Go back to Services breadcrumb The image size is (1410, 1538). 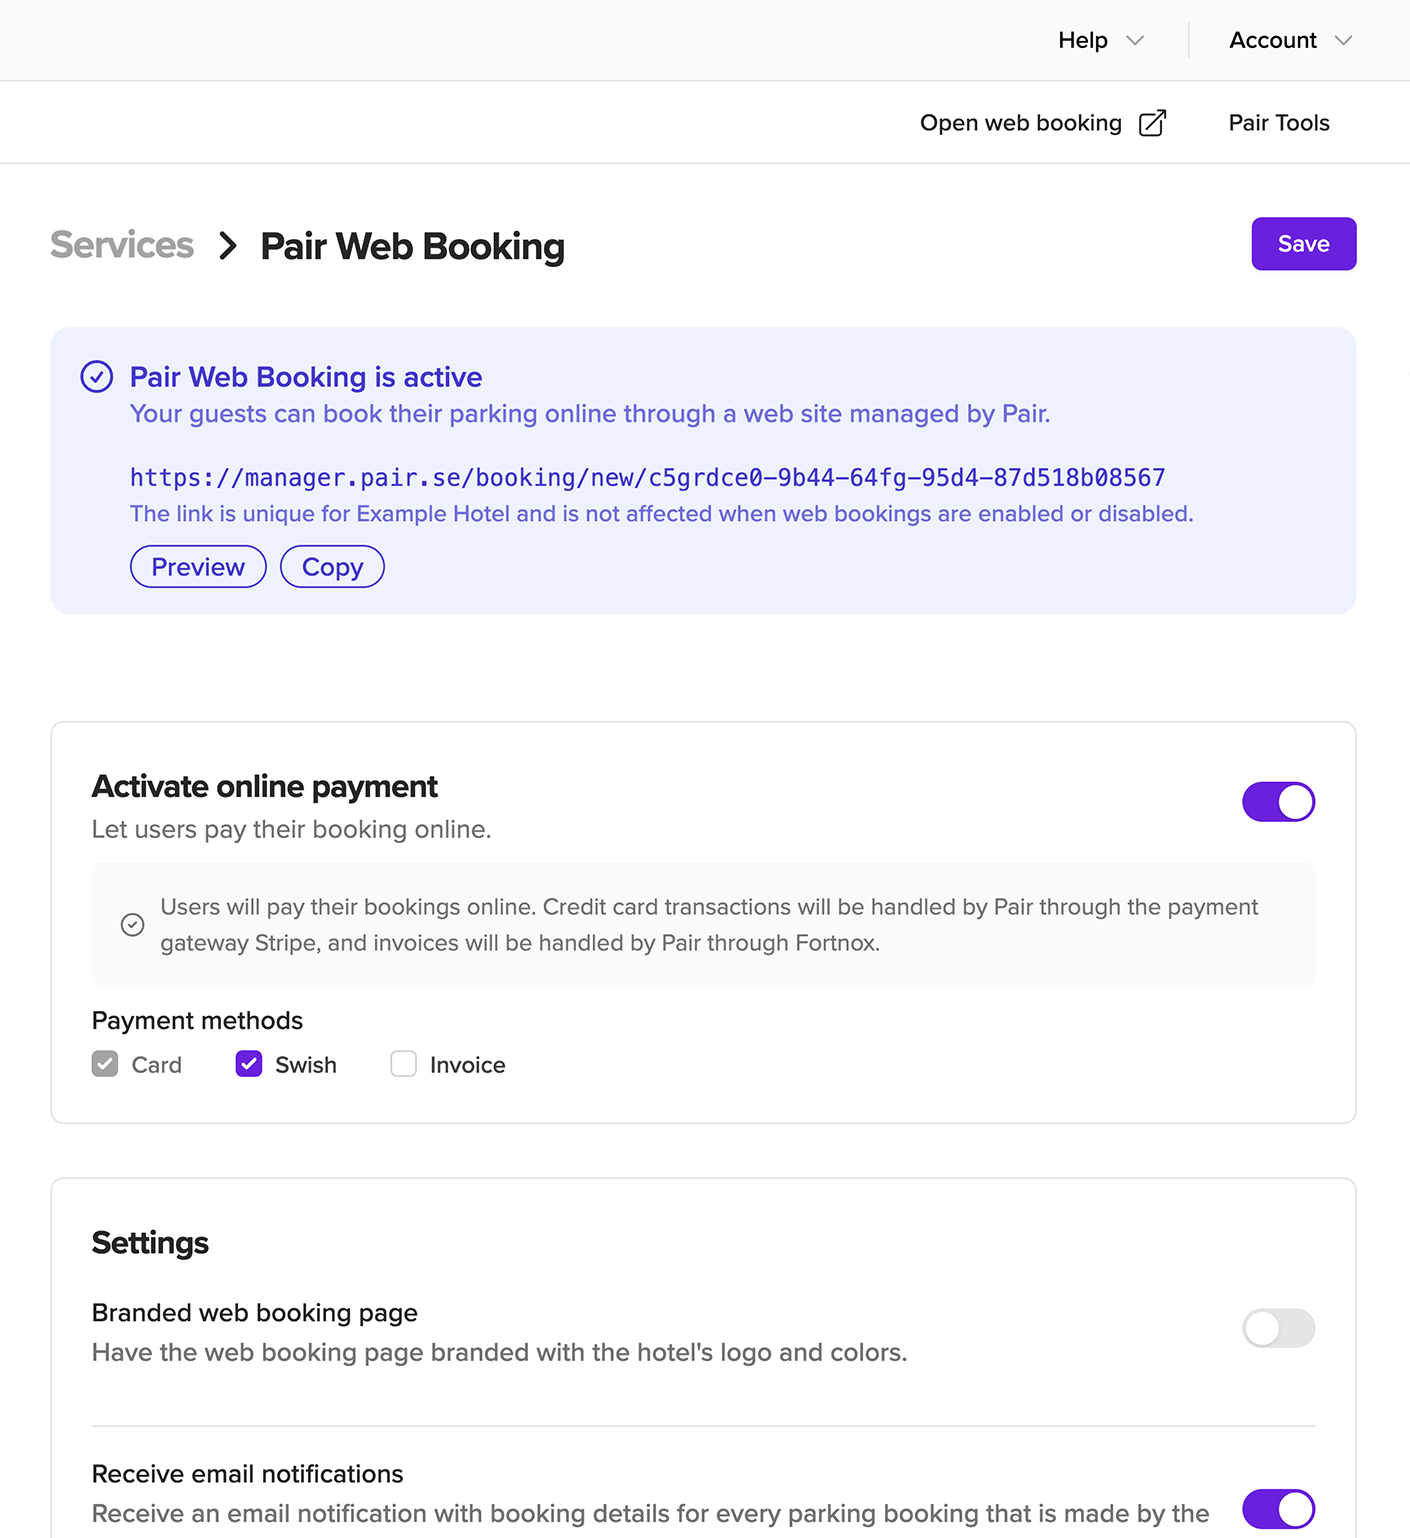[x=122, y=245]
